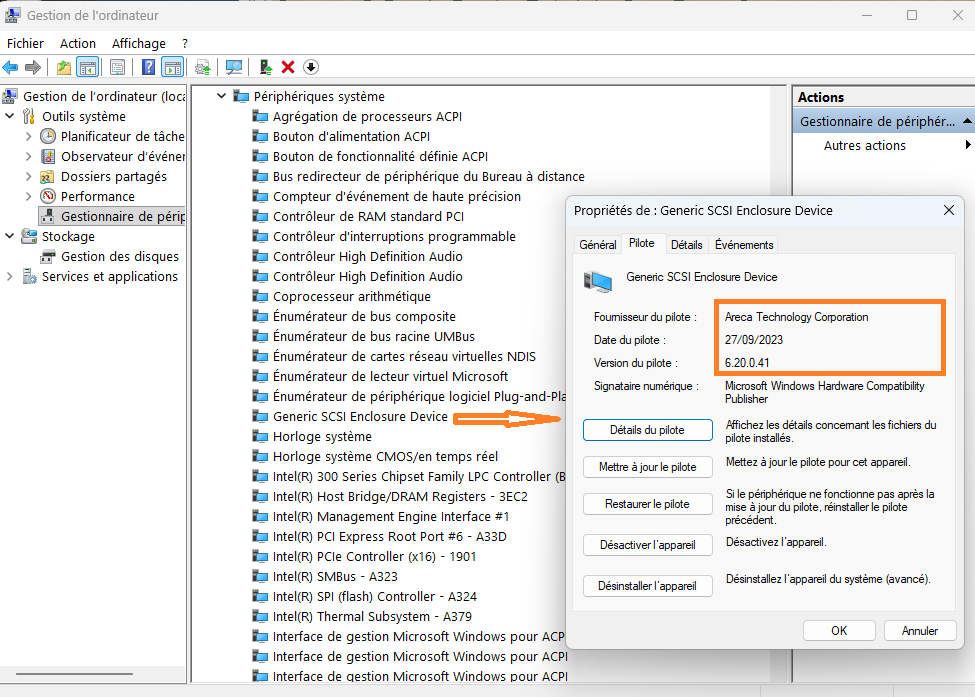This screenshot has height=697, width=975.
Task: Click the Planificateur de tâches clock icon
Action: coord(48,136)
